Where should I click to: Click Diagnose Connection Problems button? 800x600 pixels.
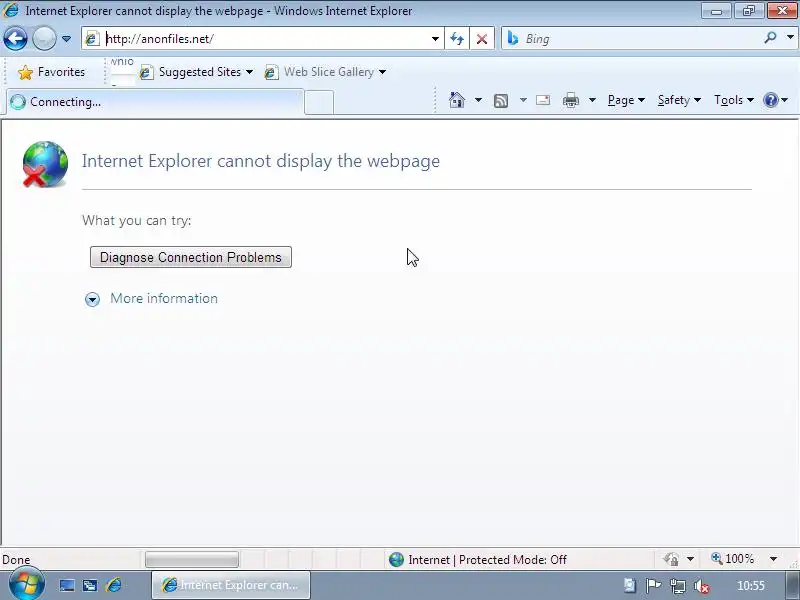(x=191, y=257)
